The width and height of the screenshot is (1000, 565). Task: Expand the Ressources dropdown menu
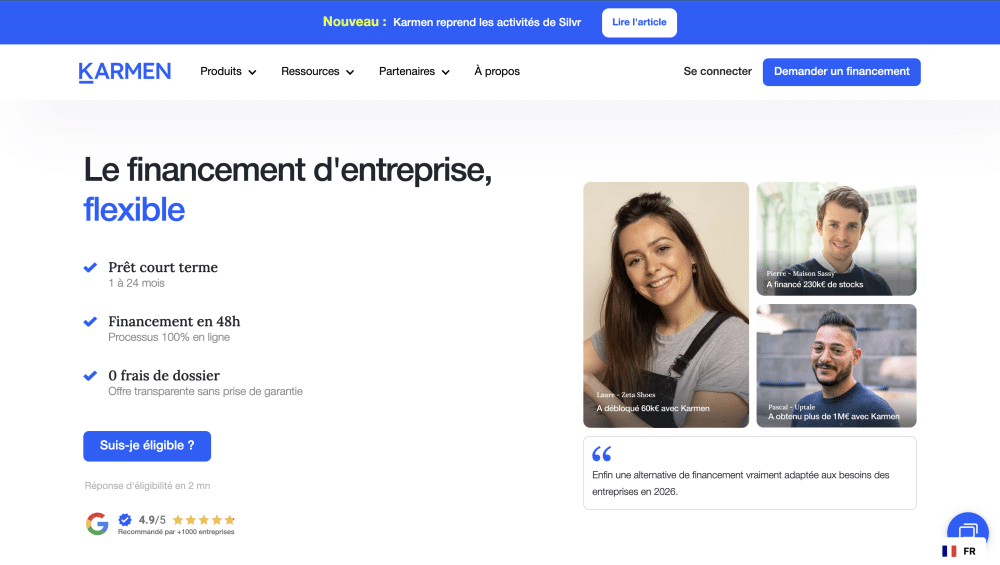(318, 71)
